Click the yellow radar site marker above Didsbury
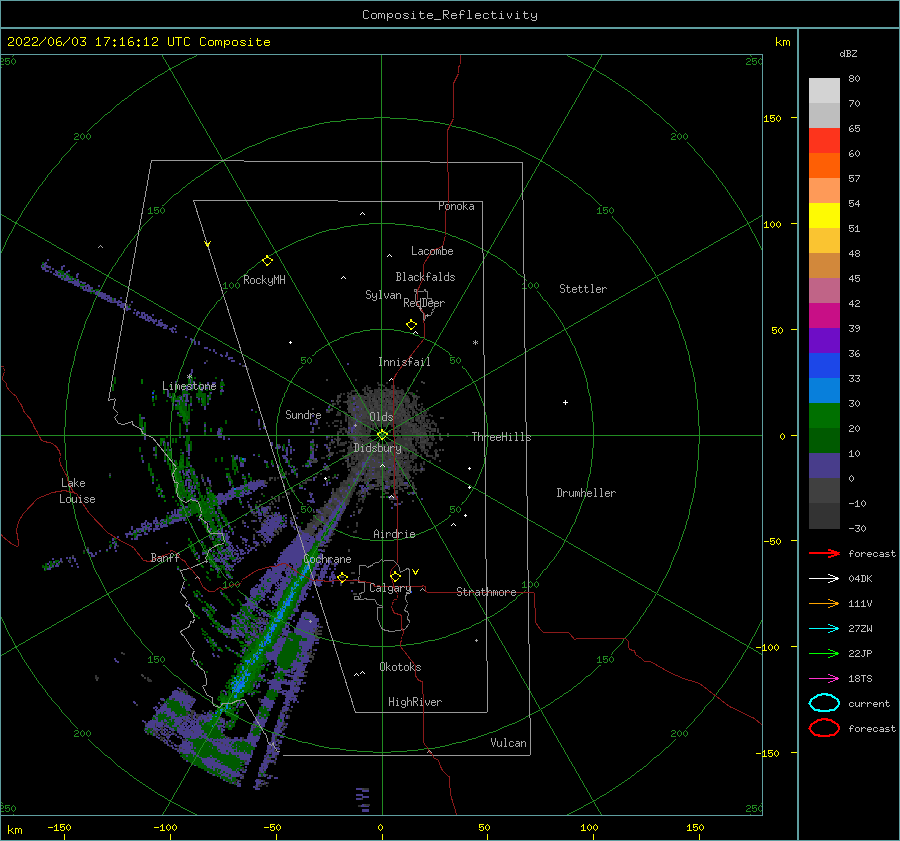The height and width of the screenshot is (841, 900). click(382, 435)
